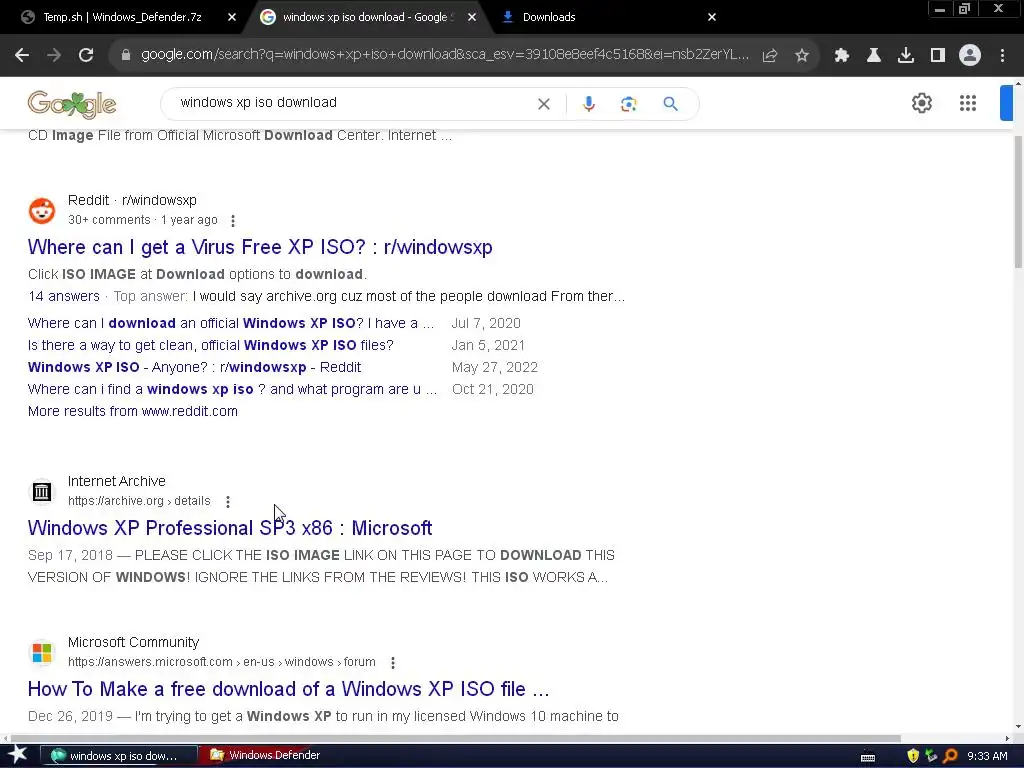Clear the search box with X

(x=543, y=104)
